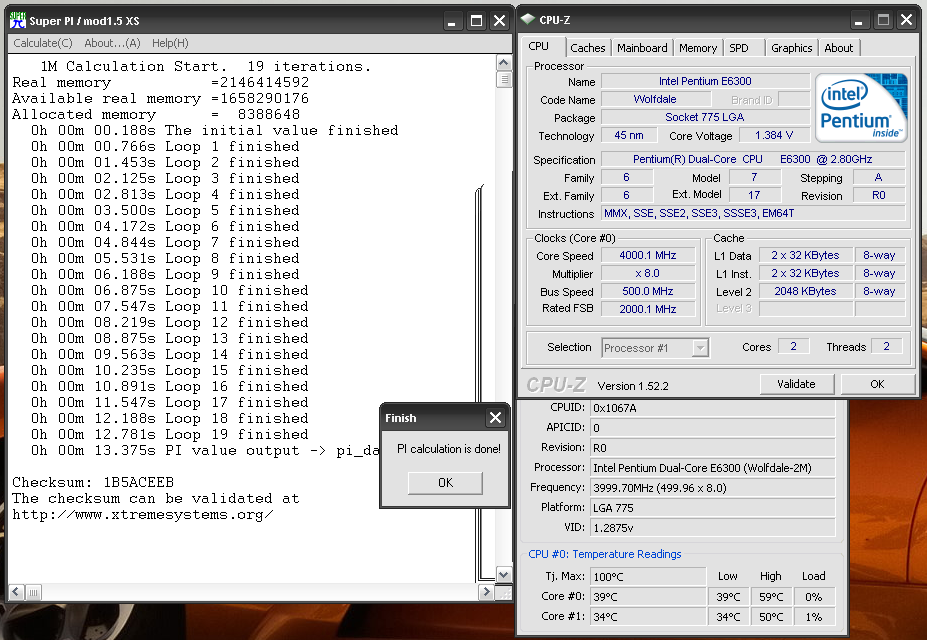The height and width of the screenshot is (640, 927).
Task: Click the Technology value '45 nm'
Action: point(629,135)
